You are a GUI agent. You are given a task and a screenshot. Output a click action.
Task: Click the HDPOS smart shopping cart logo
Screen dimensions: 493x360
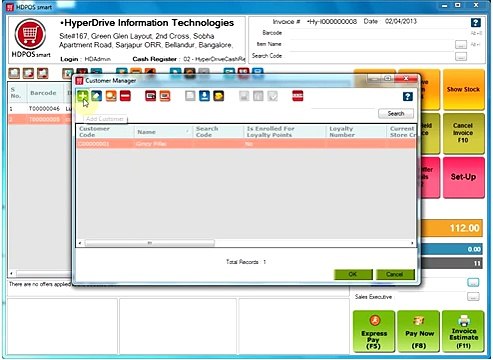(x=30, y=34)
